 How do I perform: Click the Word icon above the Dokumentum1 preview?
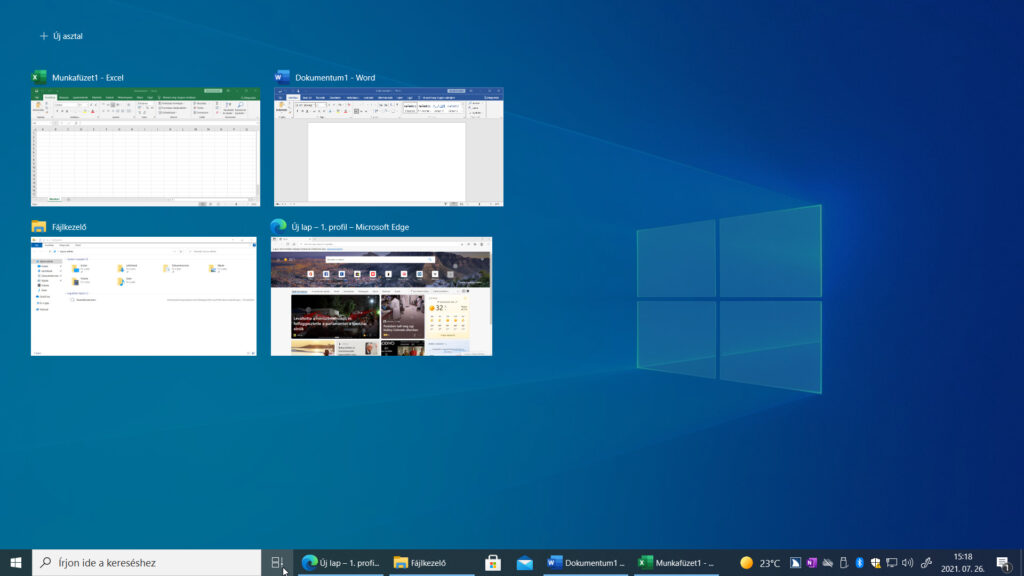click(282, 77)
